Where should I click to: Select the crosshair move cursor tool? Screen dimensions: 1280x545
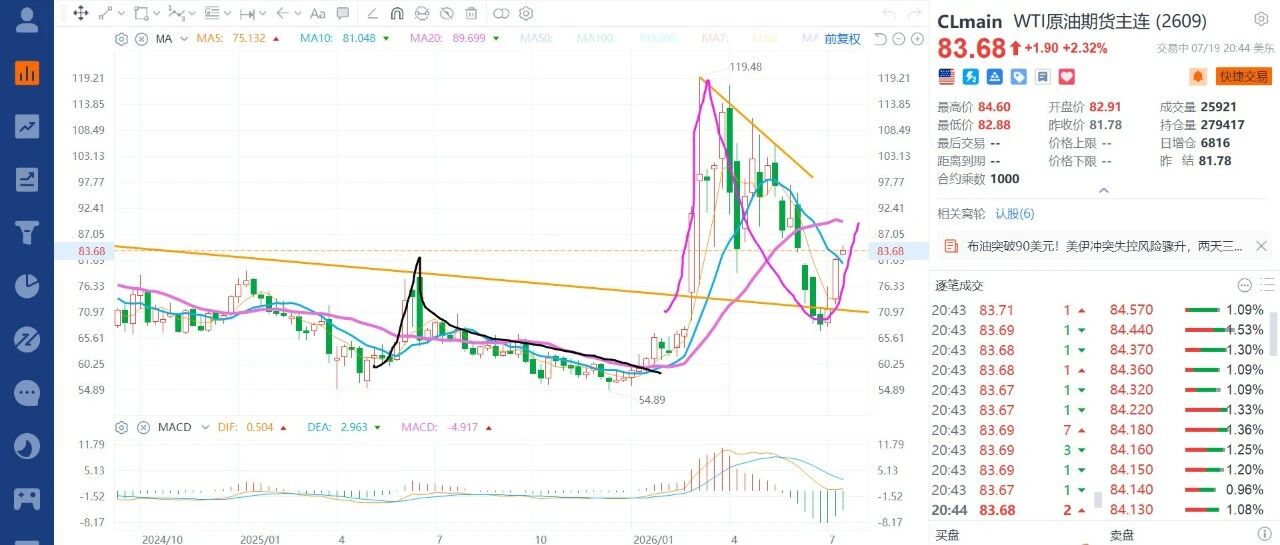coord(80,14)
